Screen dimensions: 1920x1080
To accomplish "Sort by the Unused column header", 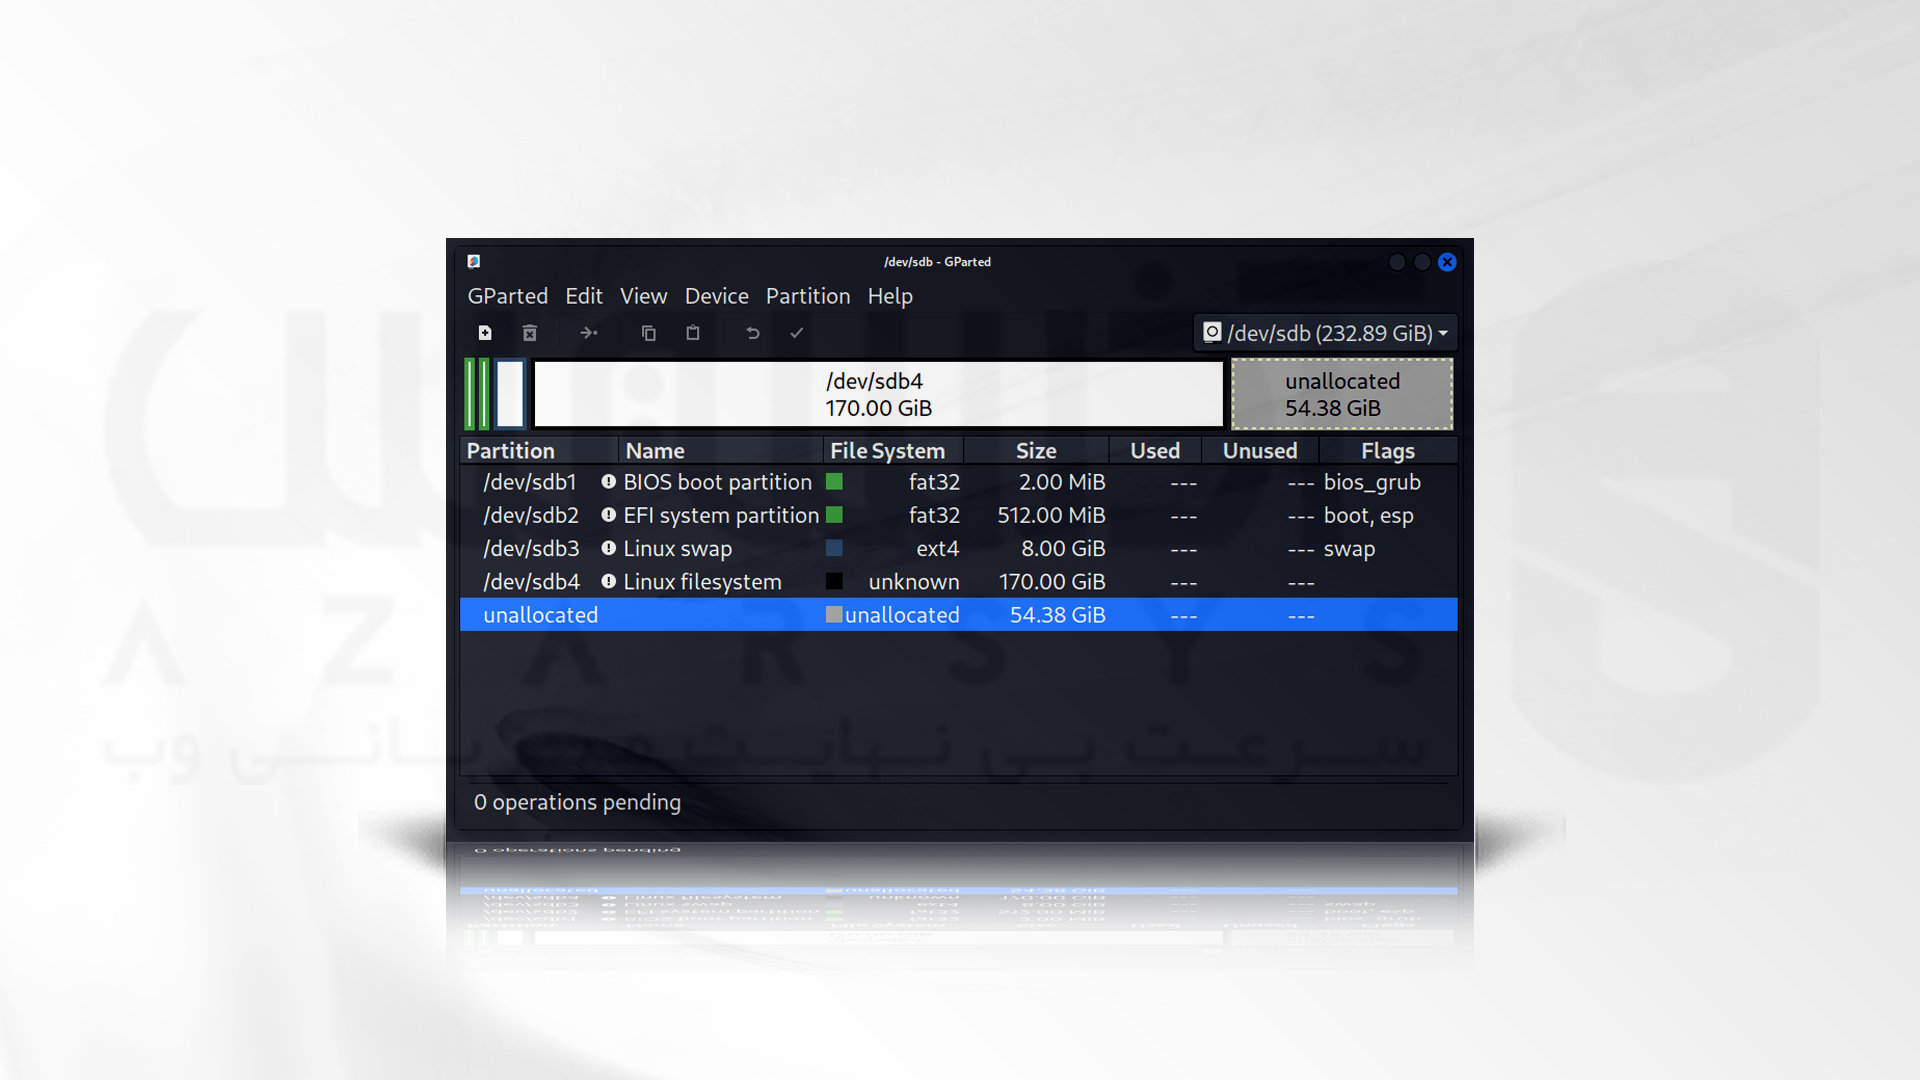I will click(x=1260, y=451).
